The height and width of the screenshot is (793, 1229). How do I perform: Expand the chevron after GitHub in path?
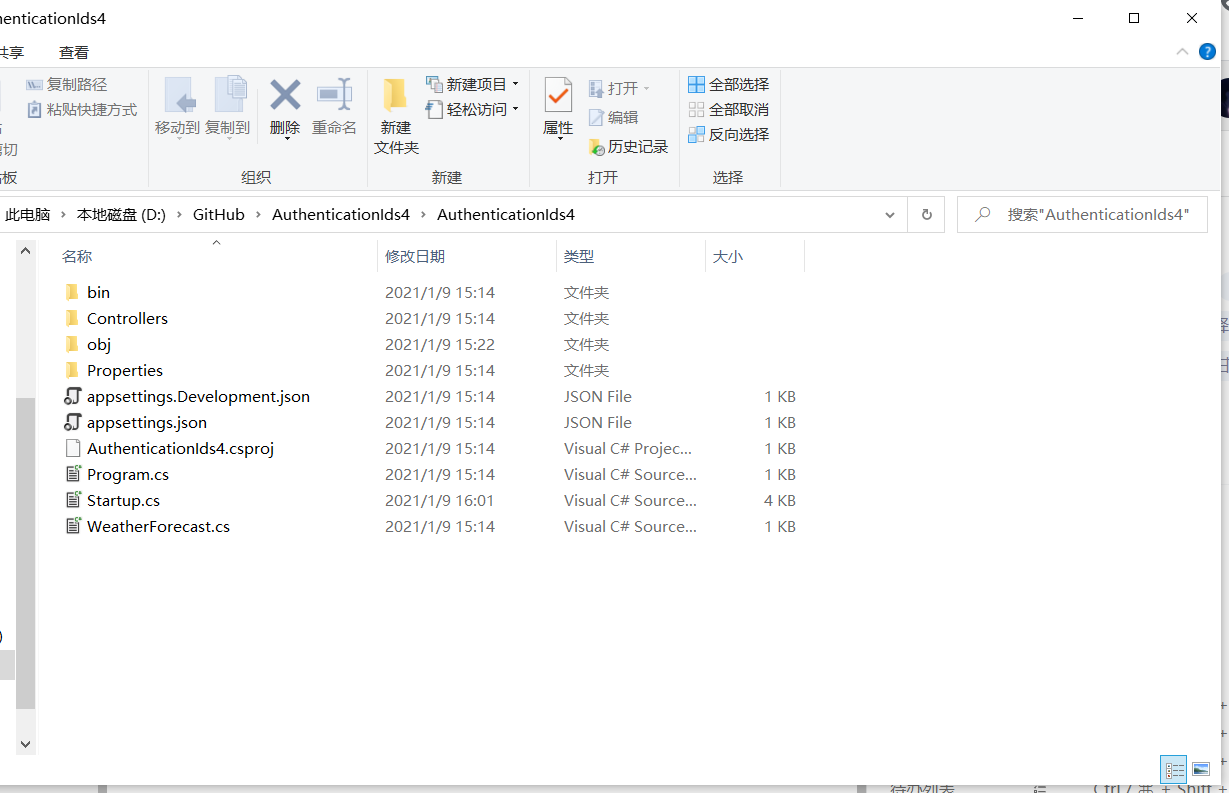pyautogui.click(x=258, y=214)
